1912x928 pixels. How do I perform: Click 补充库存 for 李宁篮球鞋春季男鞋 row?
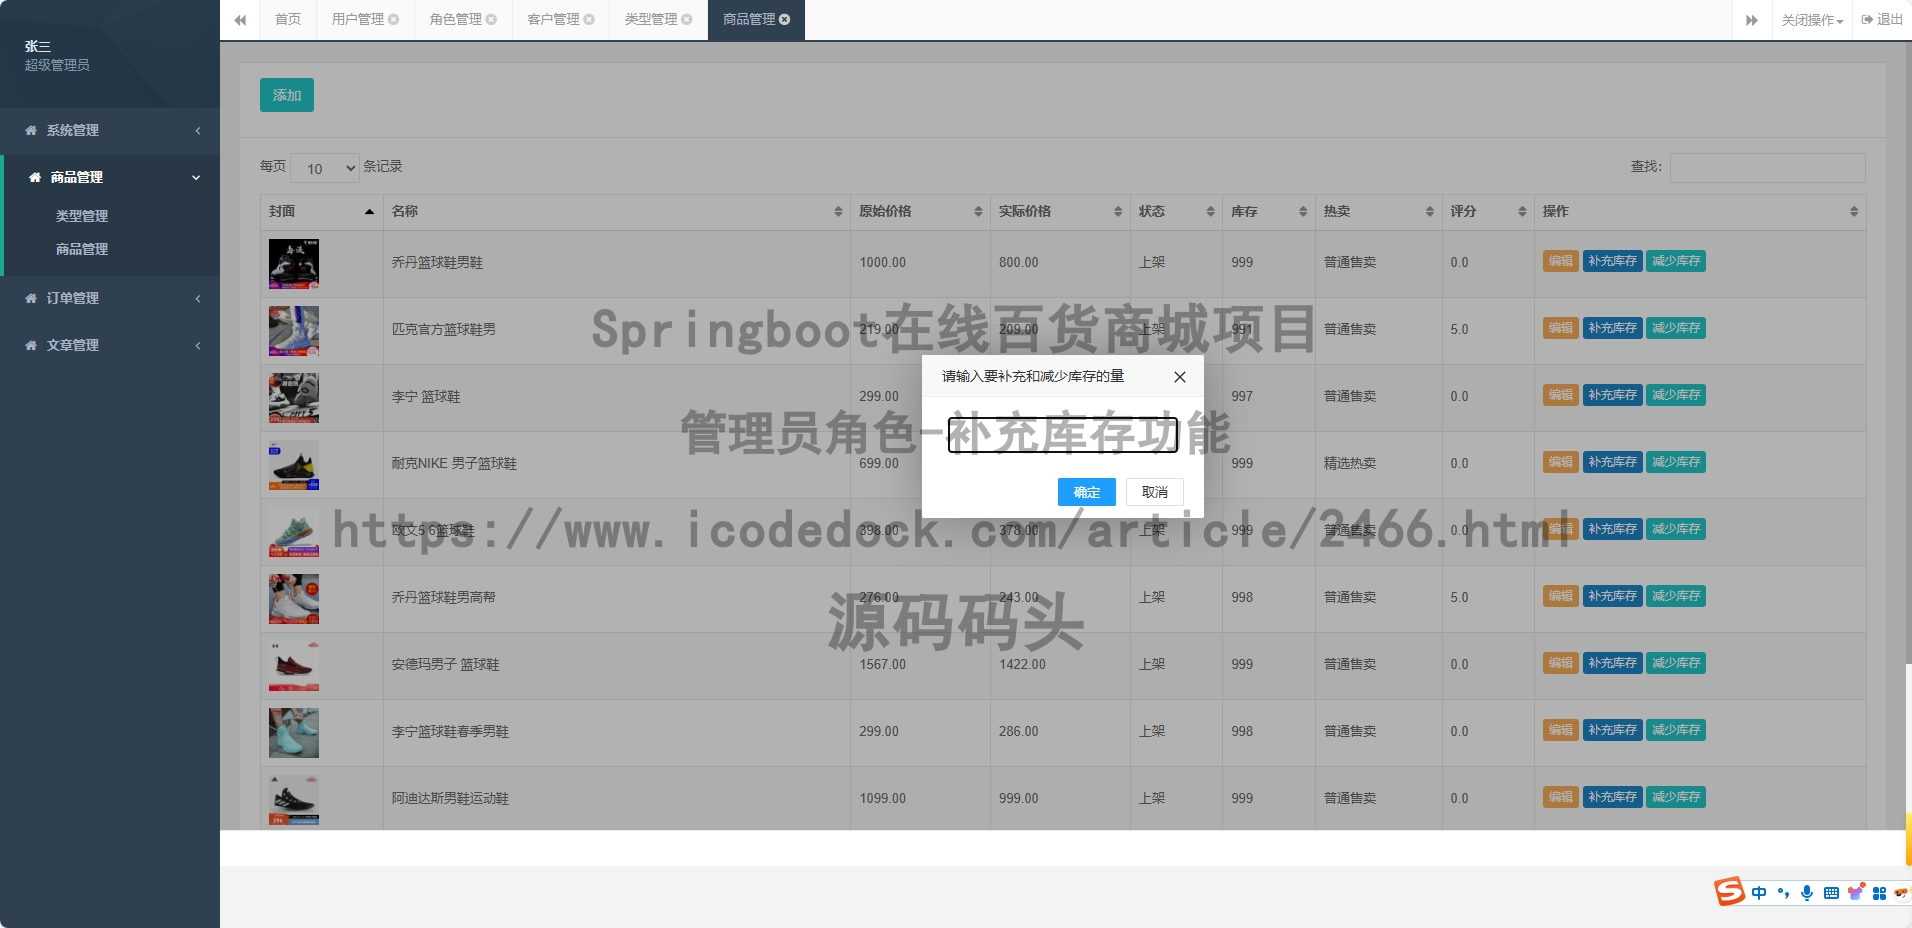1612,730
